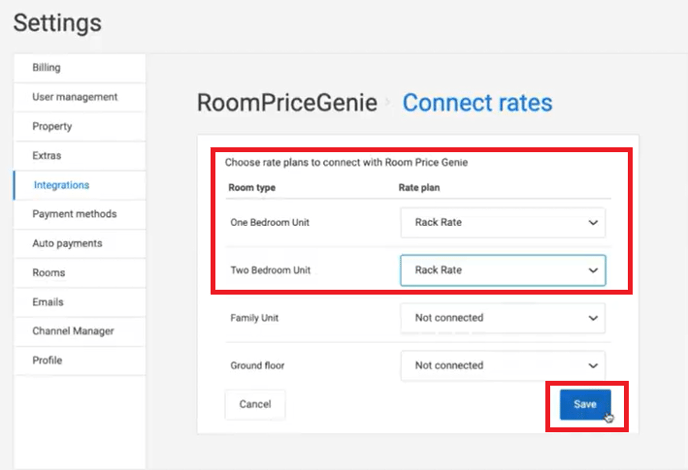Select the Integrations sidebar item
The image size is (688, 470).
(61, 185)
